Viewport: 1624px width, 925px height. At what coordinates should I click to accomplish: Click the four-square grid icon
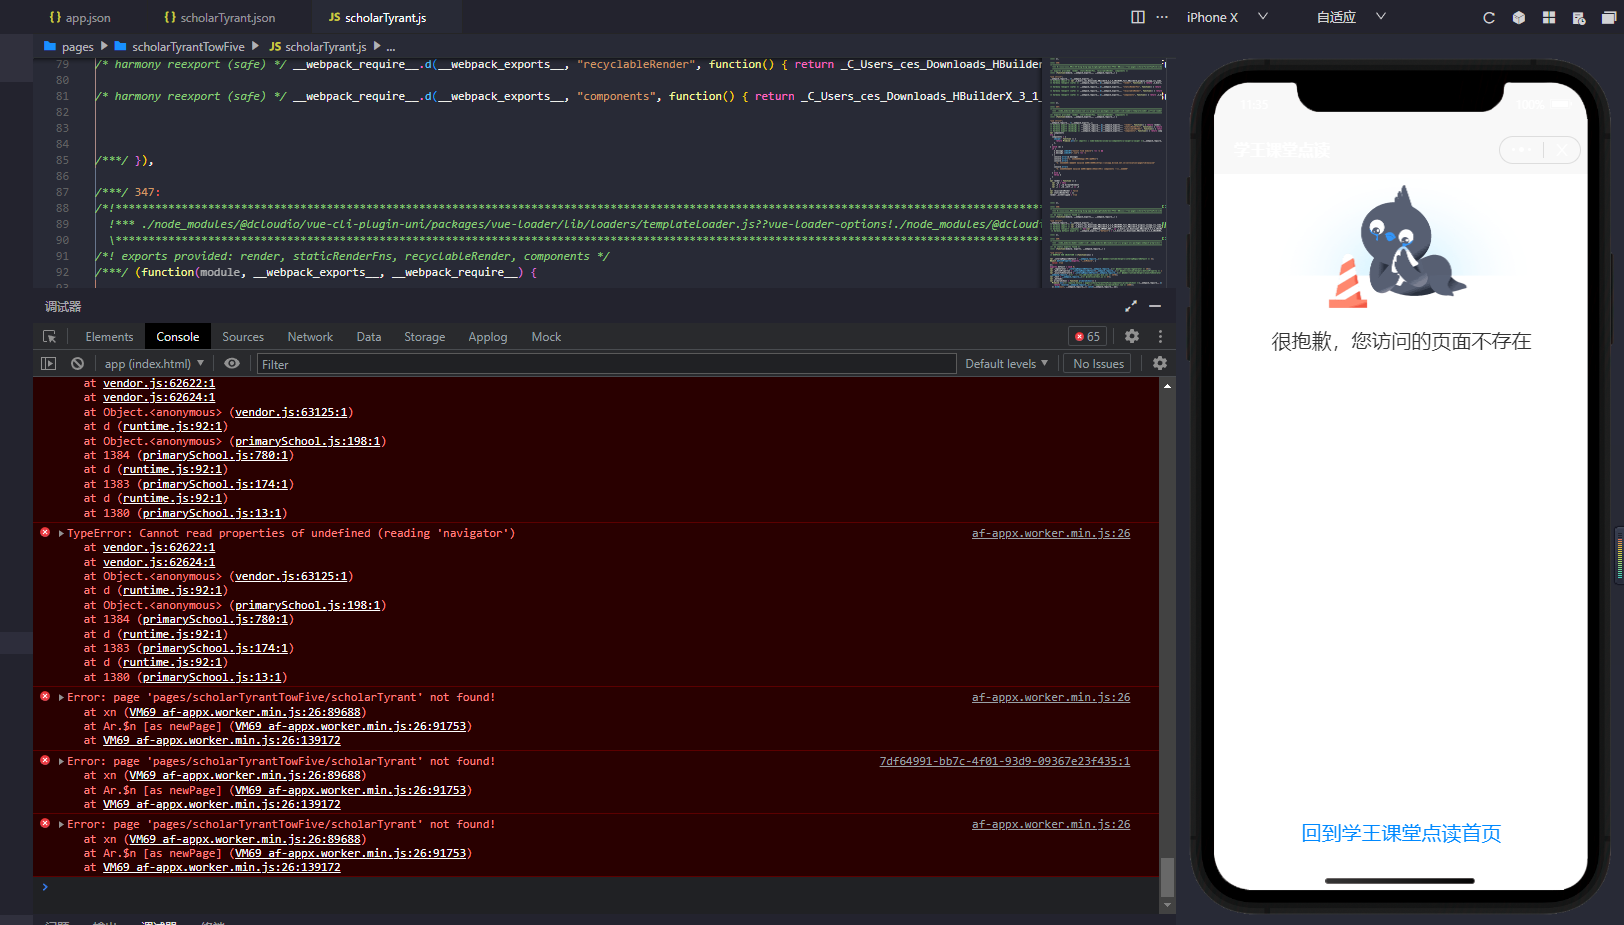pos(1549,18)
